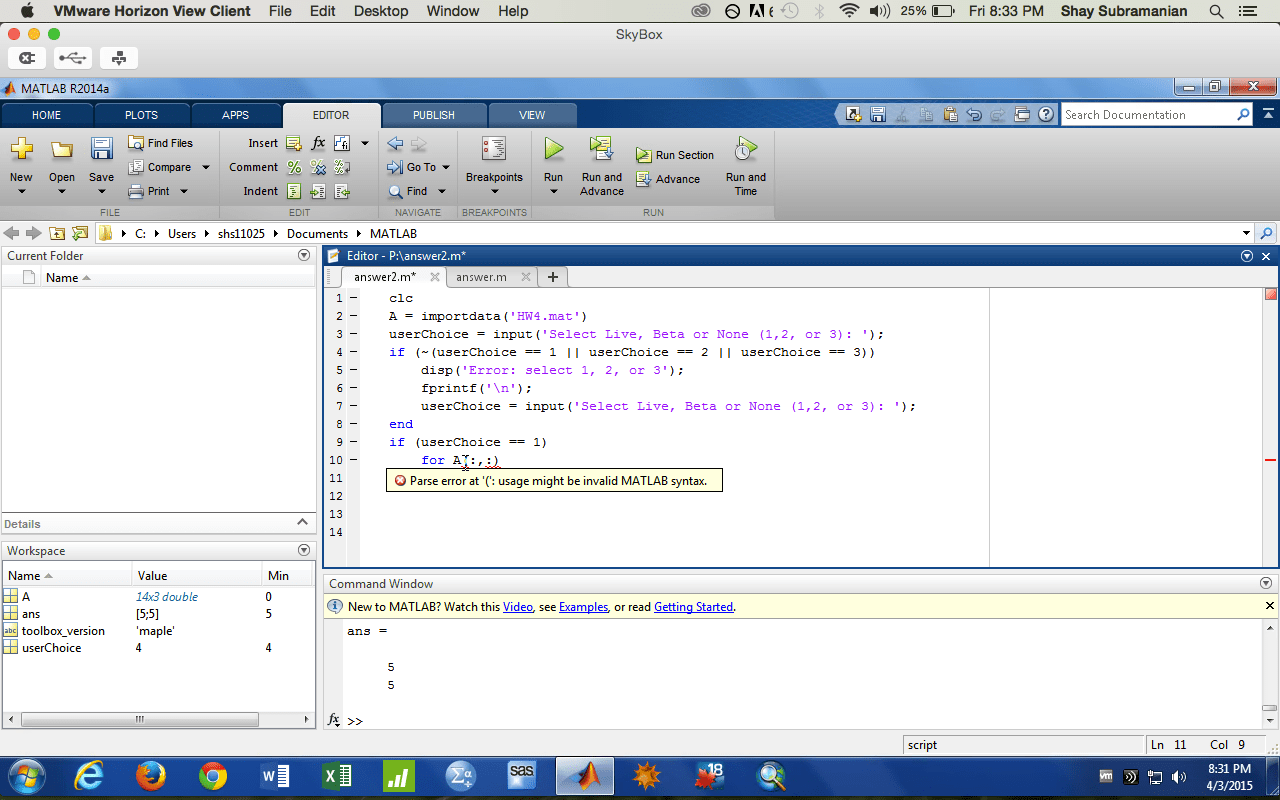This screenshot has height=800, width=1280.
Task: Select the Smart Indent tool
Action: (294, 191)
